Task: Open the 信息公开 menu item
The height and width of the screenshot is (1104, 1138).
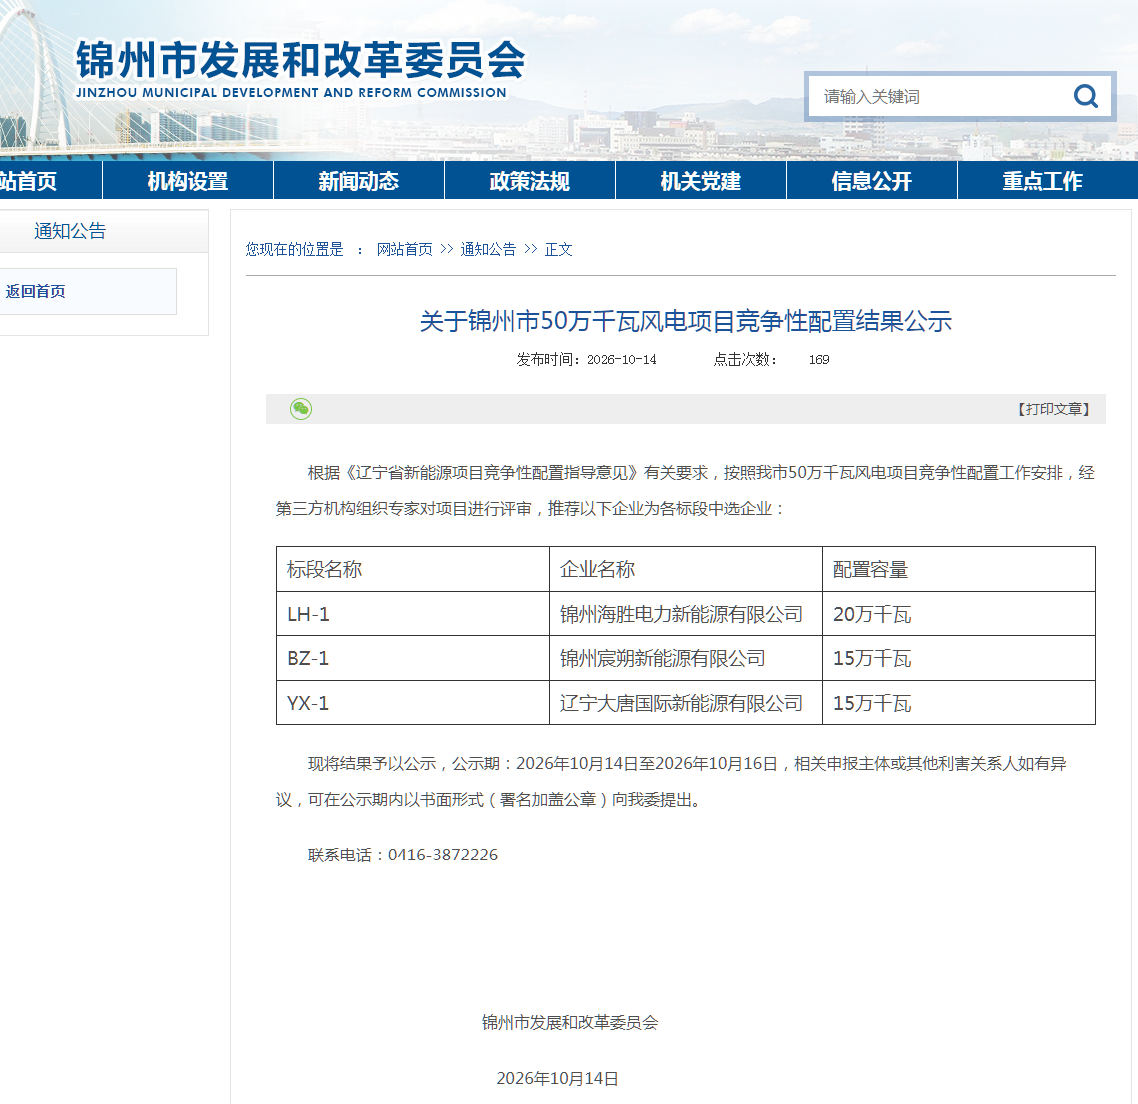Action: click(x=872, y=180)
